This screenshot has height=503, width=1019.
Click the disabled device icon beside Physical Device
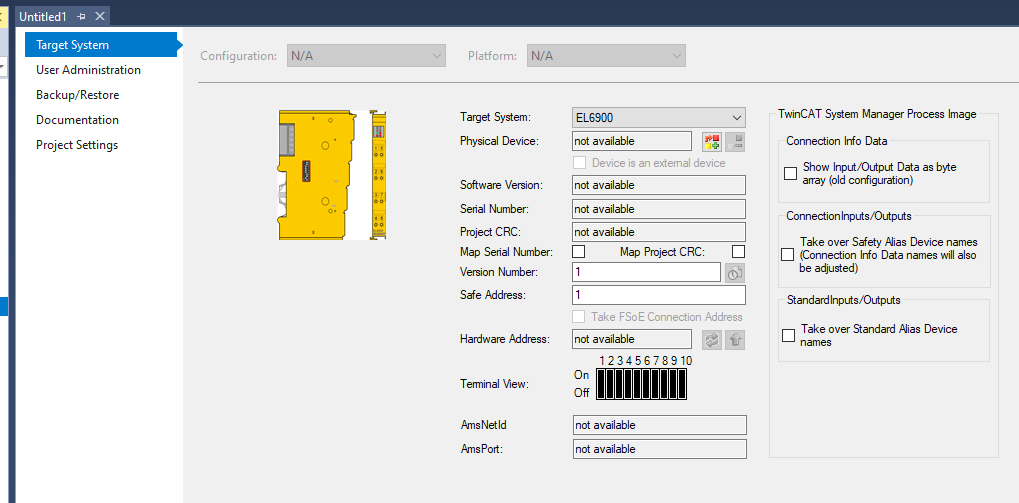[735, 141]
